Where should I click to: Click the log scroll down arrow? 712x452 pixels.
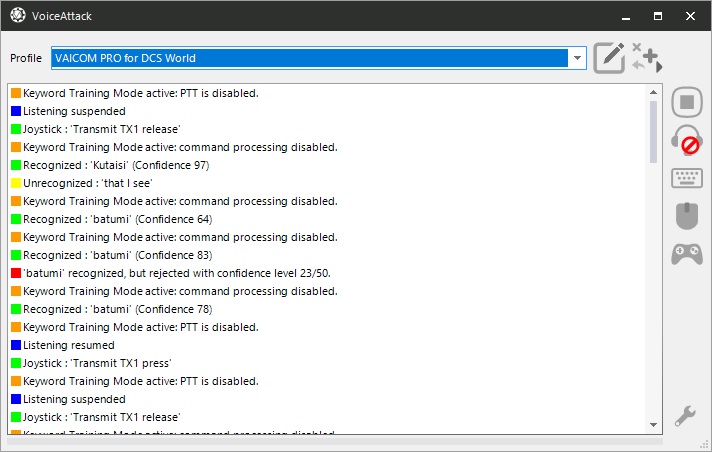pos(653,425)
